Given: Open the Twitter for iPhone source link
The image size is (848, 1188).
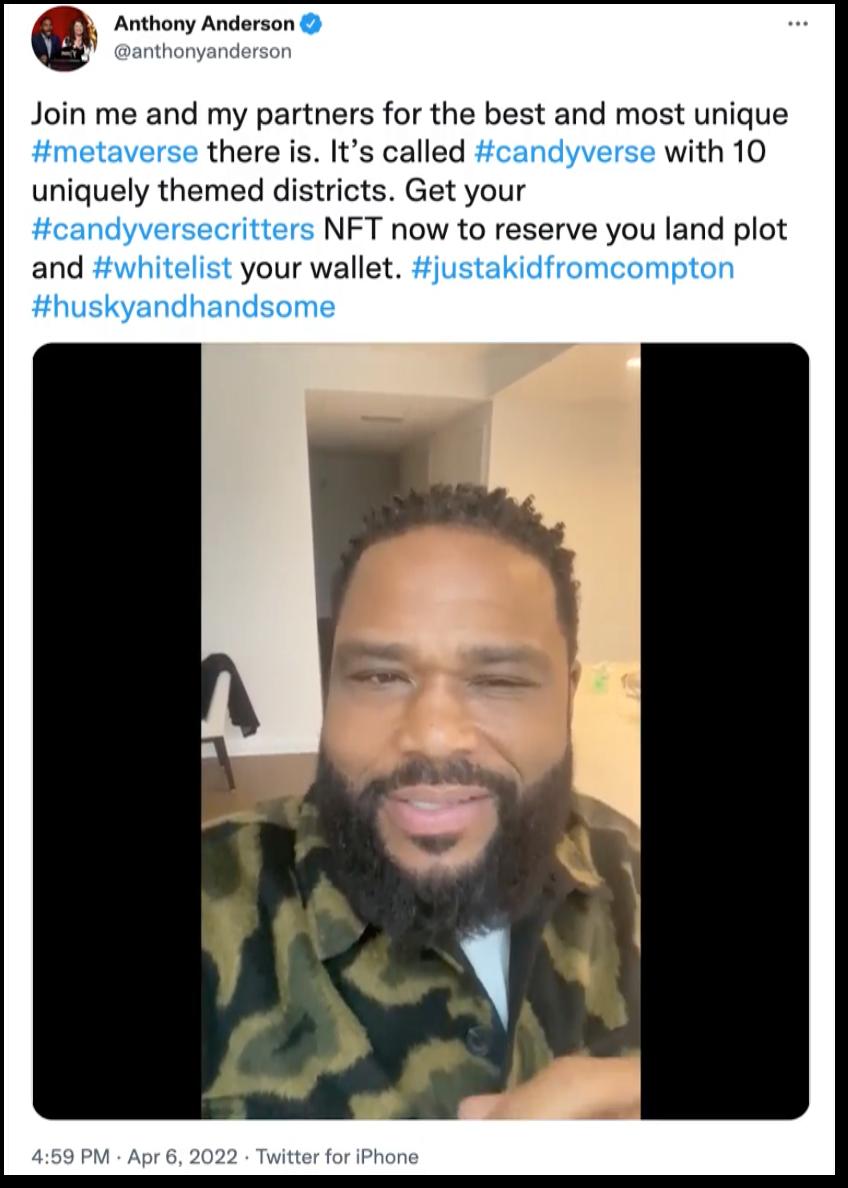Looking at the screenshot, I should coord(336,1156).
